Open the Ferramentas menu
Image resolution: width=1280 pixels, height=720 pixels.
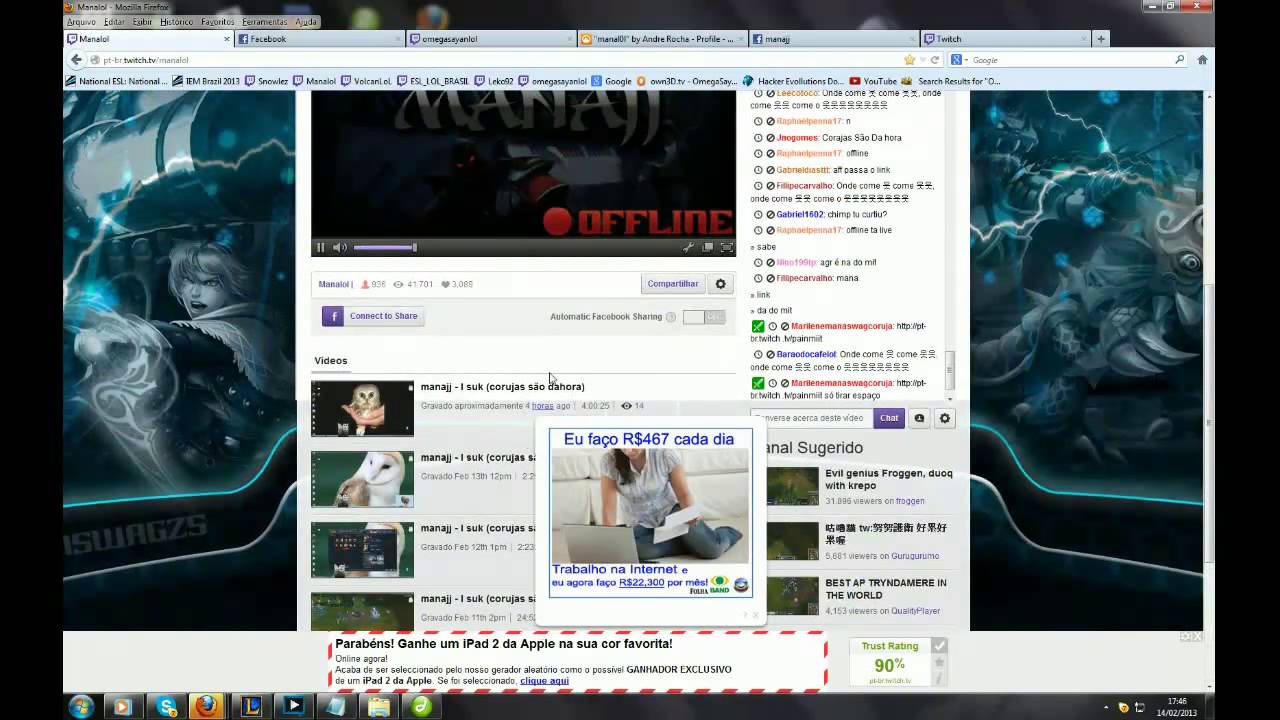click(x=265, y=21)
